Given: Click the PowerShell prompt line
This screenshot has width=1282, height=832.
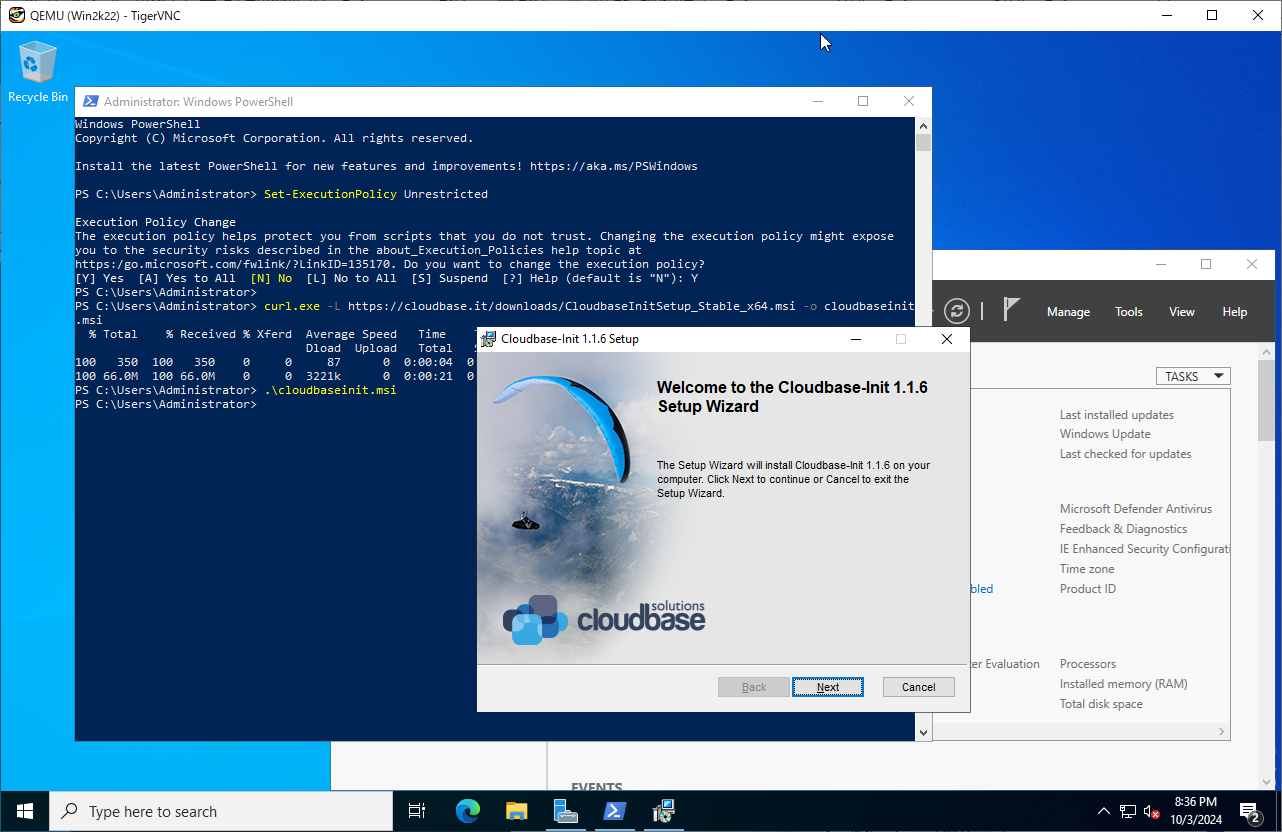Looking at the screenshot, I should 165,404.
